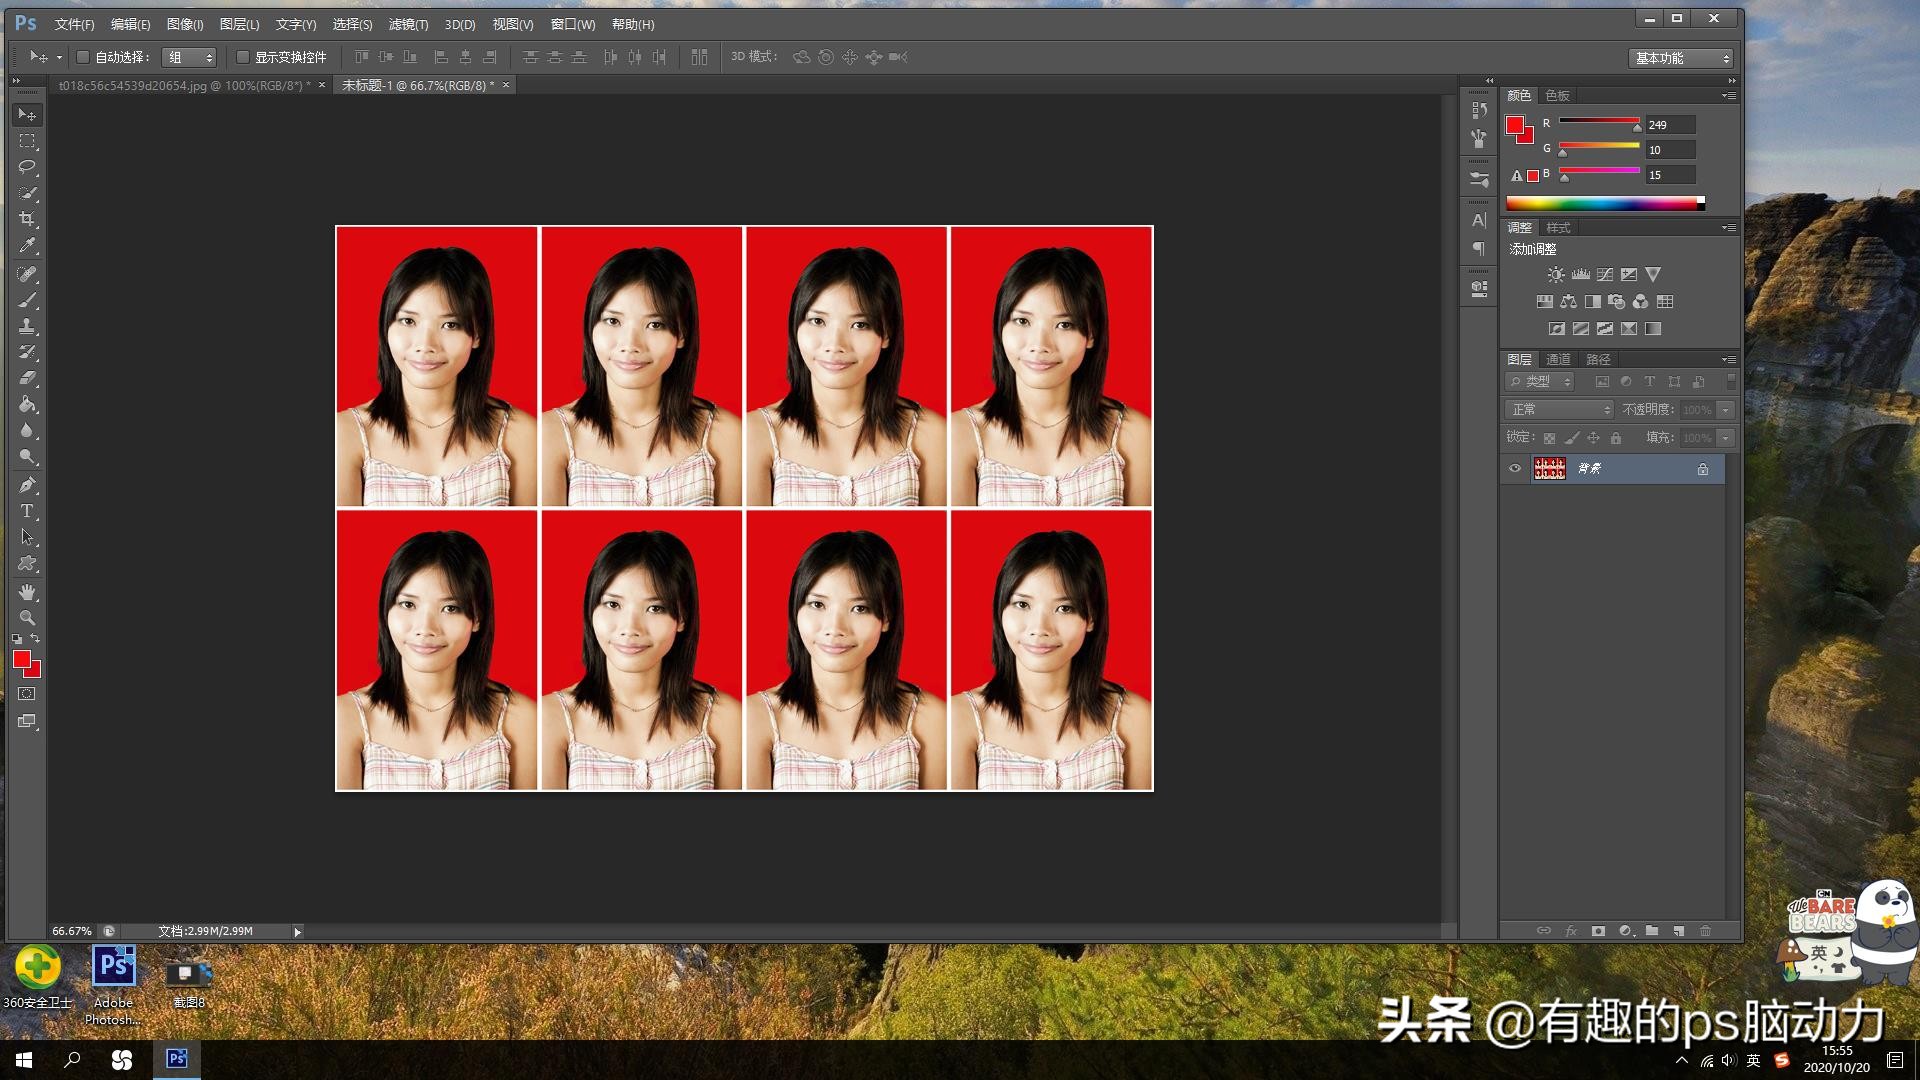The height and width of the screenshot is (1080, 1920).
Task: Click the Zoom tool in toolbar
Action: (x=27, y=618)
